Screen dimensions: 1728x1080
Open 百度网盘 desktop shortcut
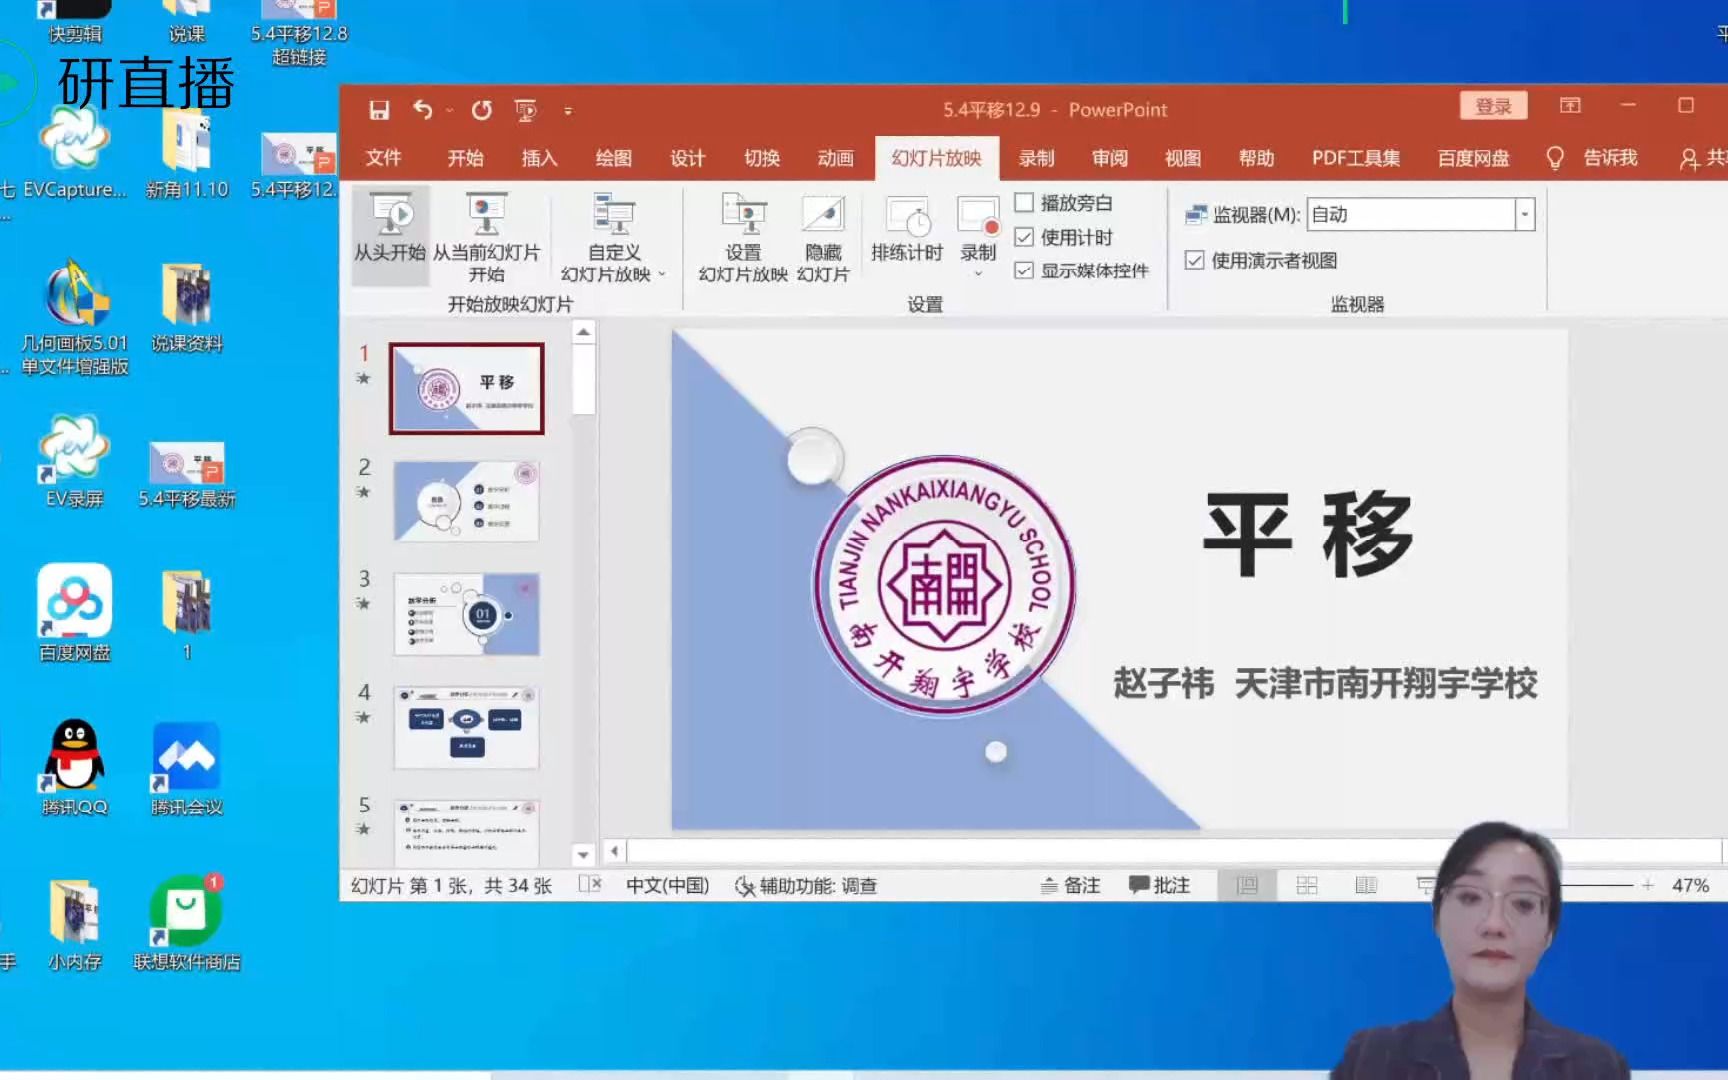pos(75,612)
